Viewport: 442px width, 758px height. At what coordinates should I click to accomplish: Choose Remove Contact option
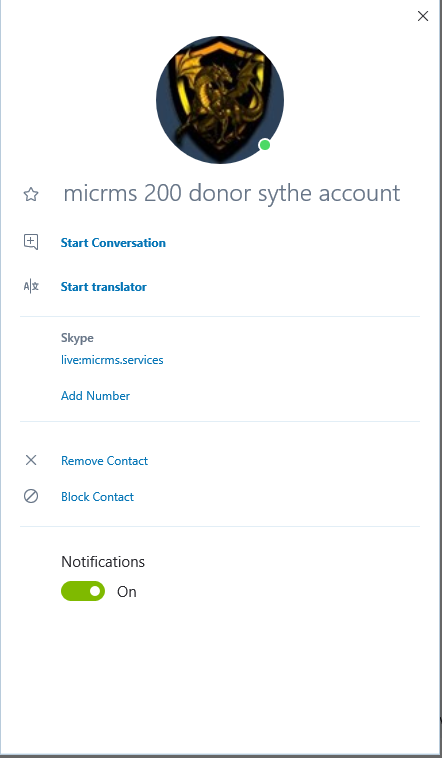pyautogui.click(x=104, y=461)
